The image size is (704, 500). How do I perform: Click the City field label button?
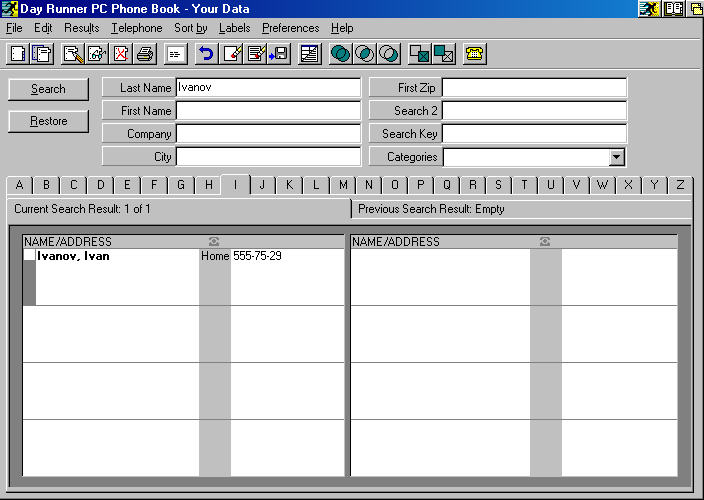click(139, 157)
